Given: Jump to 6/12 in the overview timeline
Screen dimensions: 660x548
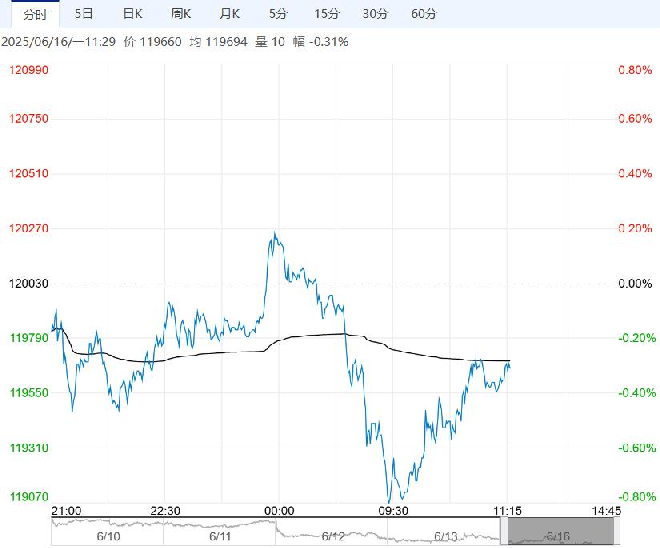Looking at the screenshot, I should click(333, 536).
